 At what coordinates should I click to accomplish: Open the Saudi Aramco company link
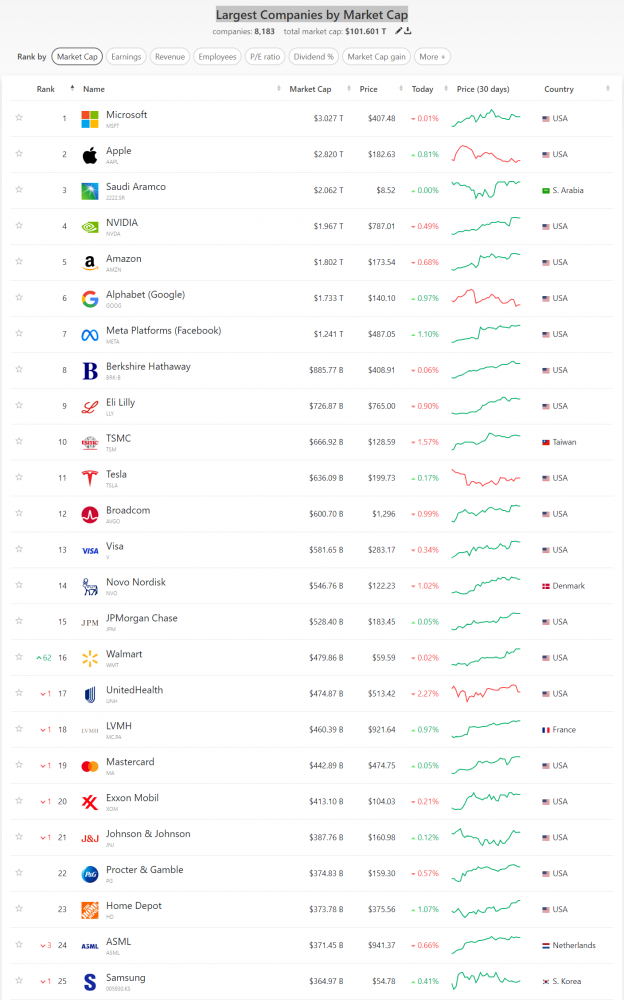coord(136,187)
